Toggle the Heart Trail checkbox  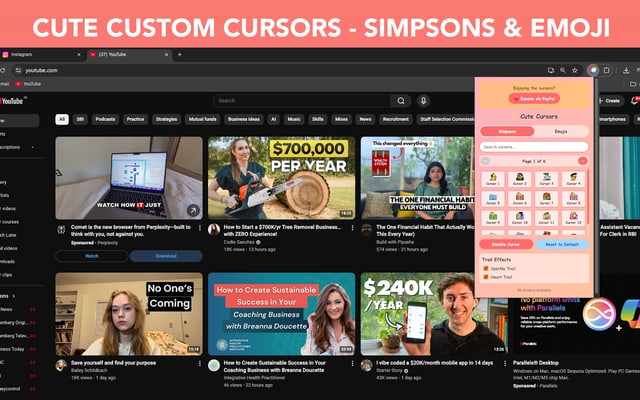(486, 277)
